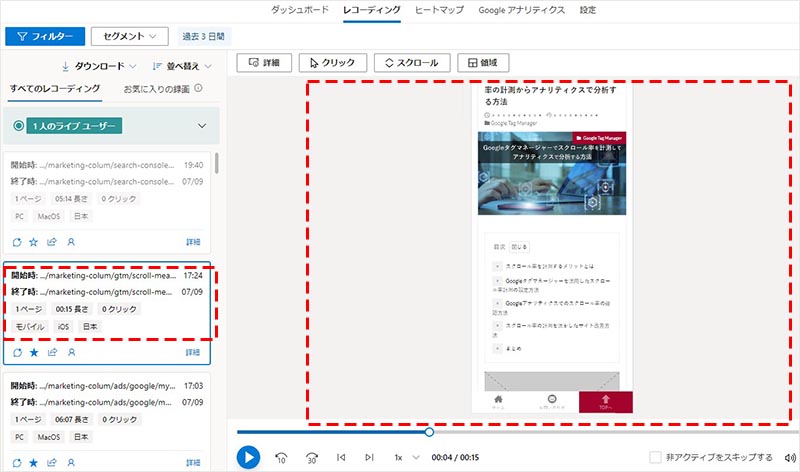The width and height of the screenshot is (800, 472).
Task: Share the 17:24 gtm/scroll recording
Action: 52,352
